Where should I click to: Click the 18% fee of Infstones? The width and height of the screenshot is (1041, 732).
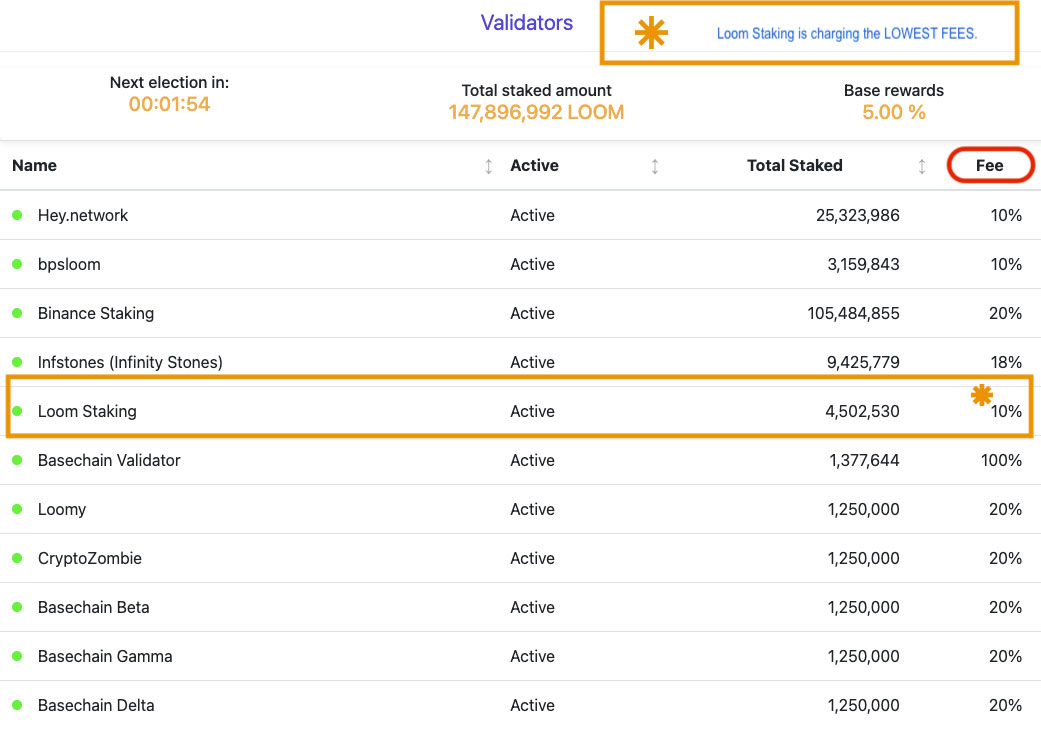click(1006, 362)
